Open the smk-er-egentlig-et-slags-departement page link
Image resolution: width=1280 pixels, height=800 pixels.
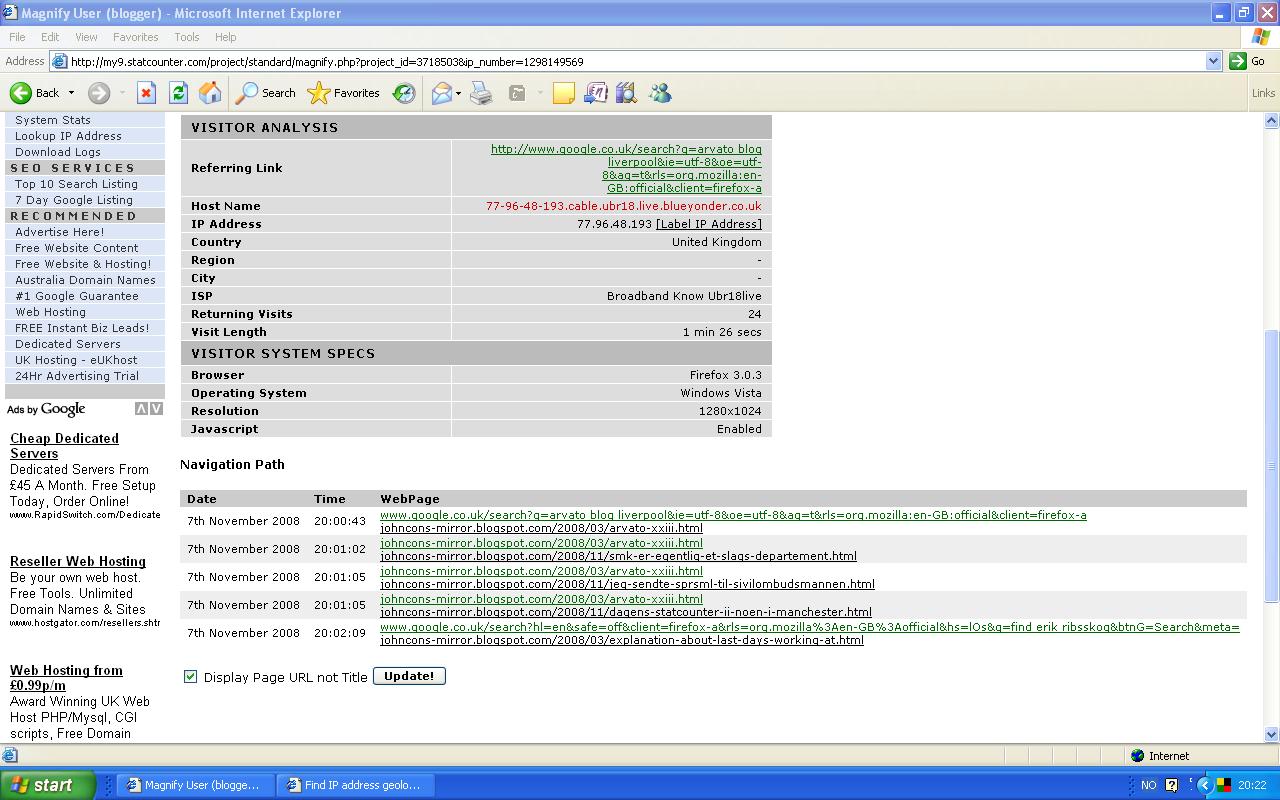pos(618,556)
